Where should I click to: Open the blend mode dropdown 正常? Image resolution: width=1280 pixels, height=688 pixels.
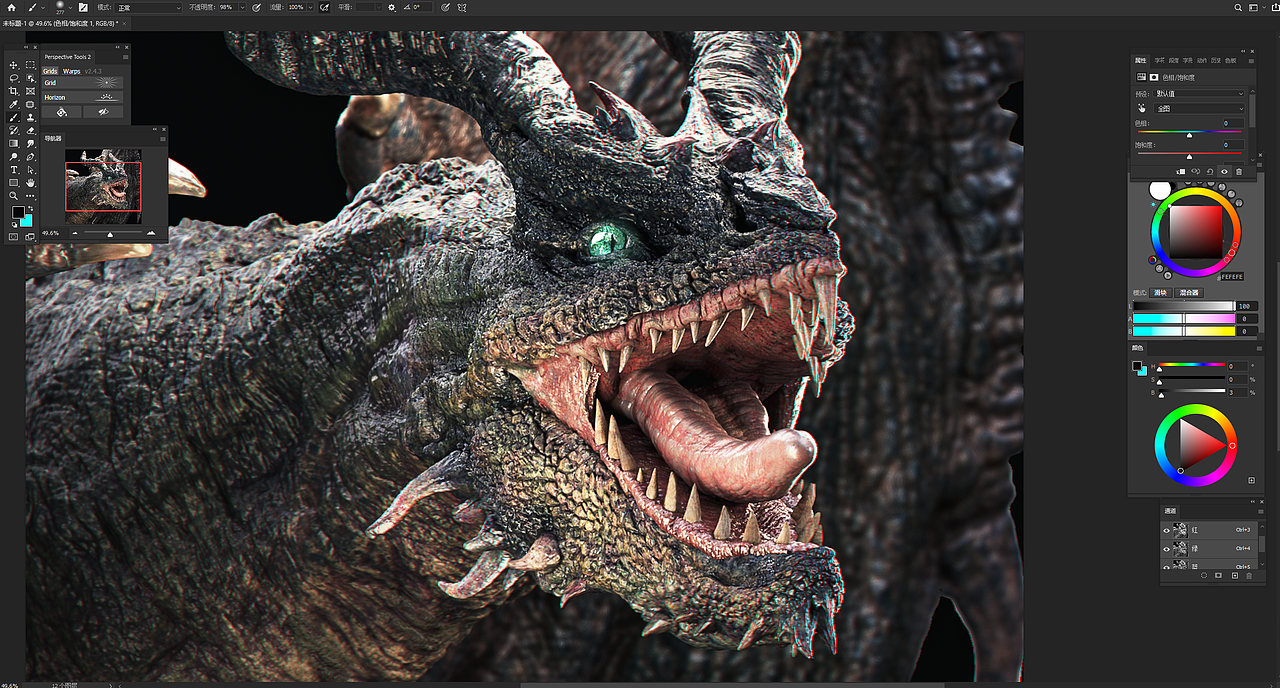coord(149,7)
